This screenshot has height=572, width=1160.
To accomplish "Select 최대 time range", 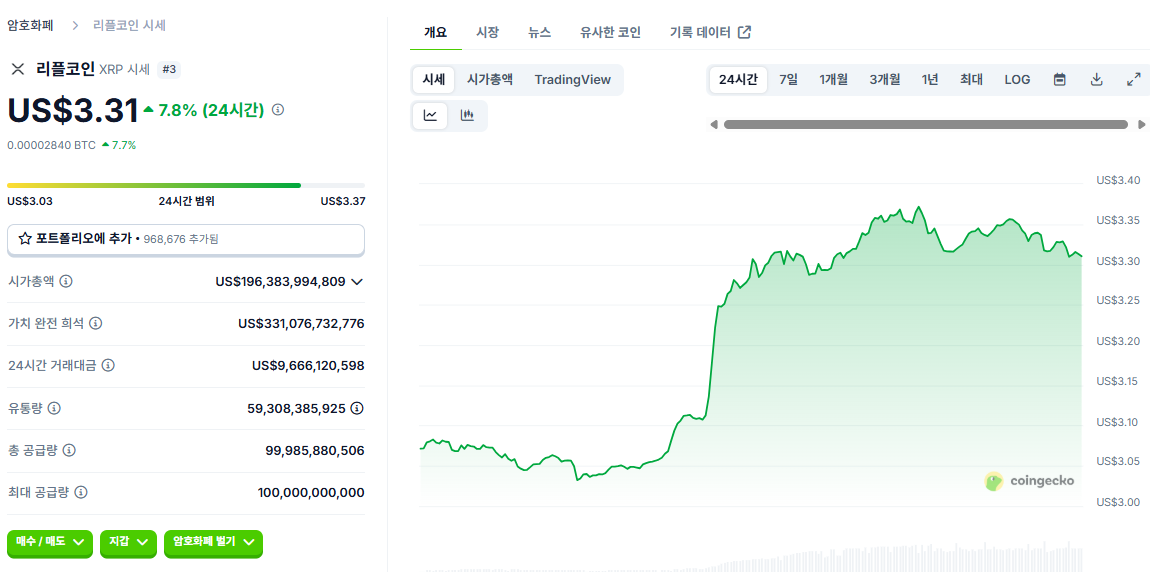I will (971, 80).
